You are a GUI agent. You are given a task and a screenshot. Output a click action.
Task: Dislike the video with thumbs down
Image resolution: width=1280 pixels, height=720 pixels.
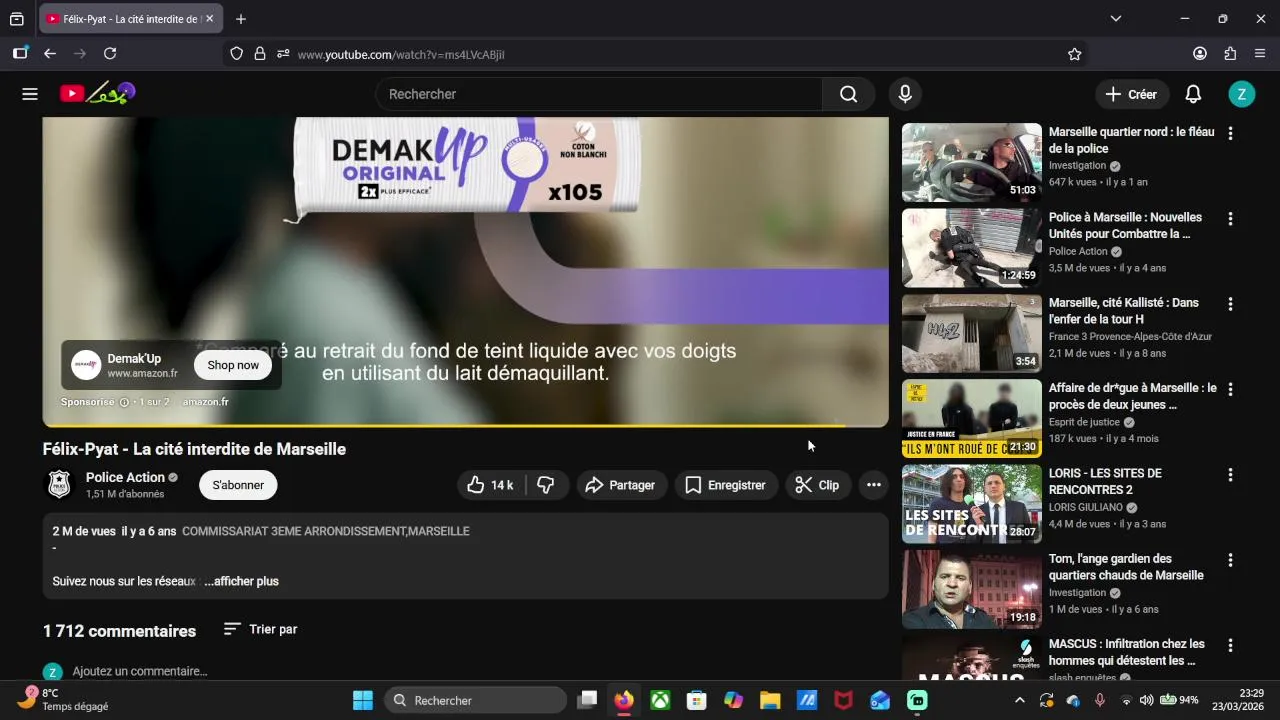point(546,485)
